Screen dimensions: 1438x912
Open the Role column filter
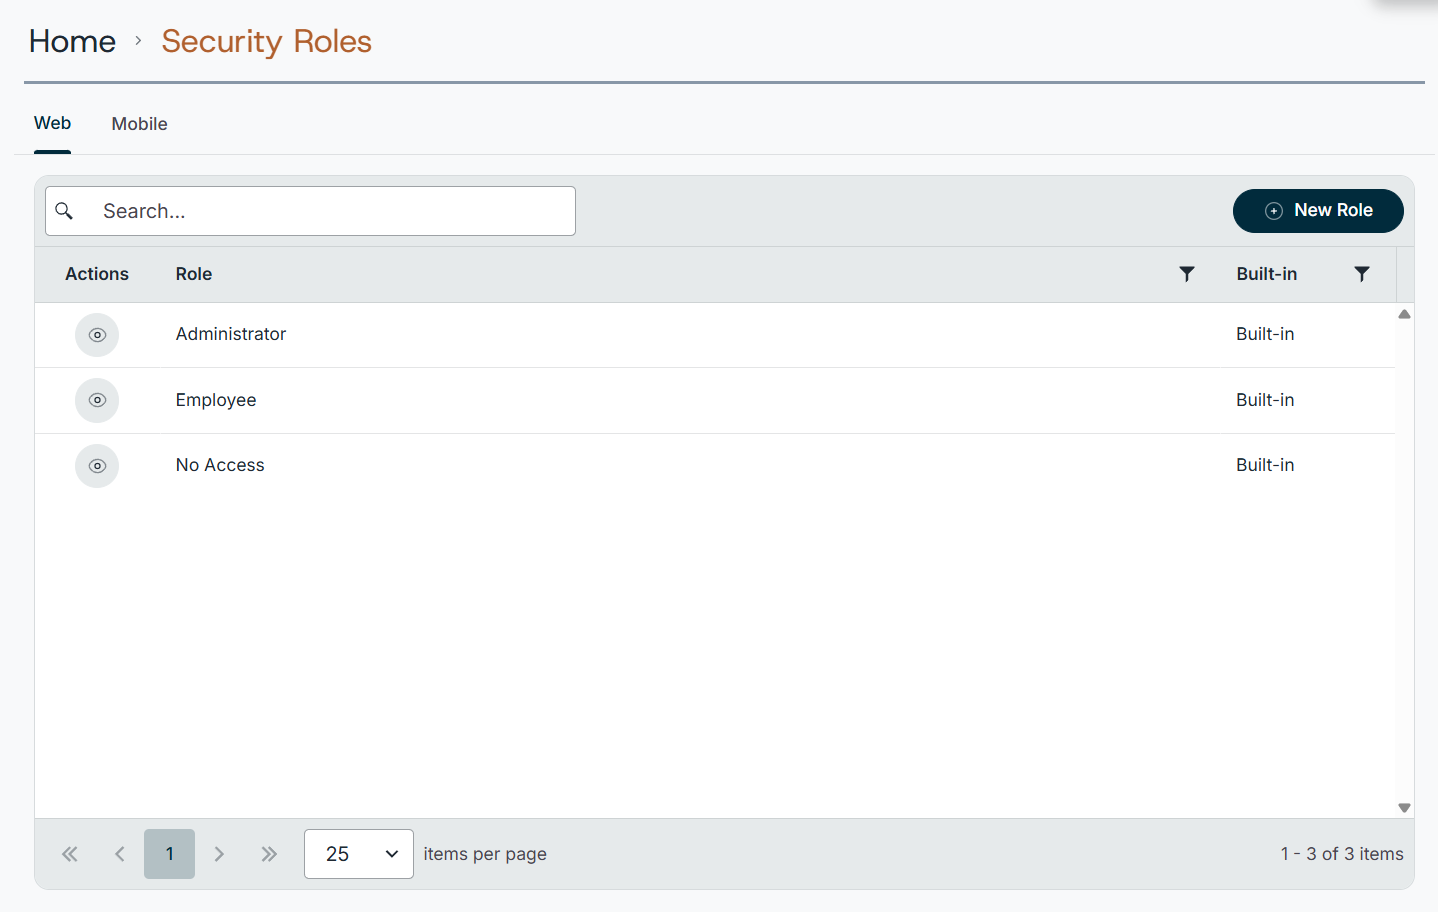pos(1187,274)
